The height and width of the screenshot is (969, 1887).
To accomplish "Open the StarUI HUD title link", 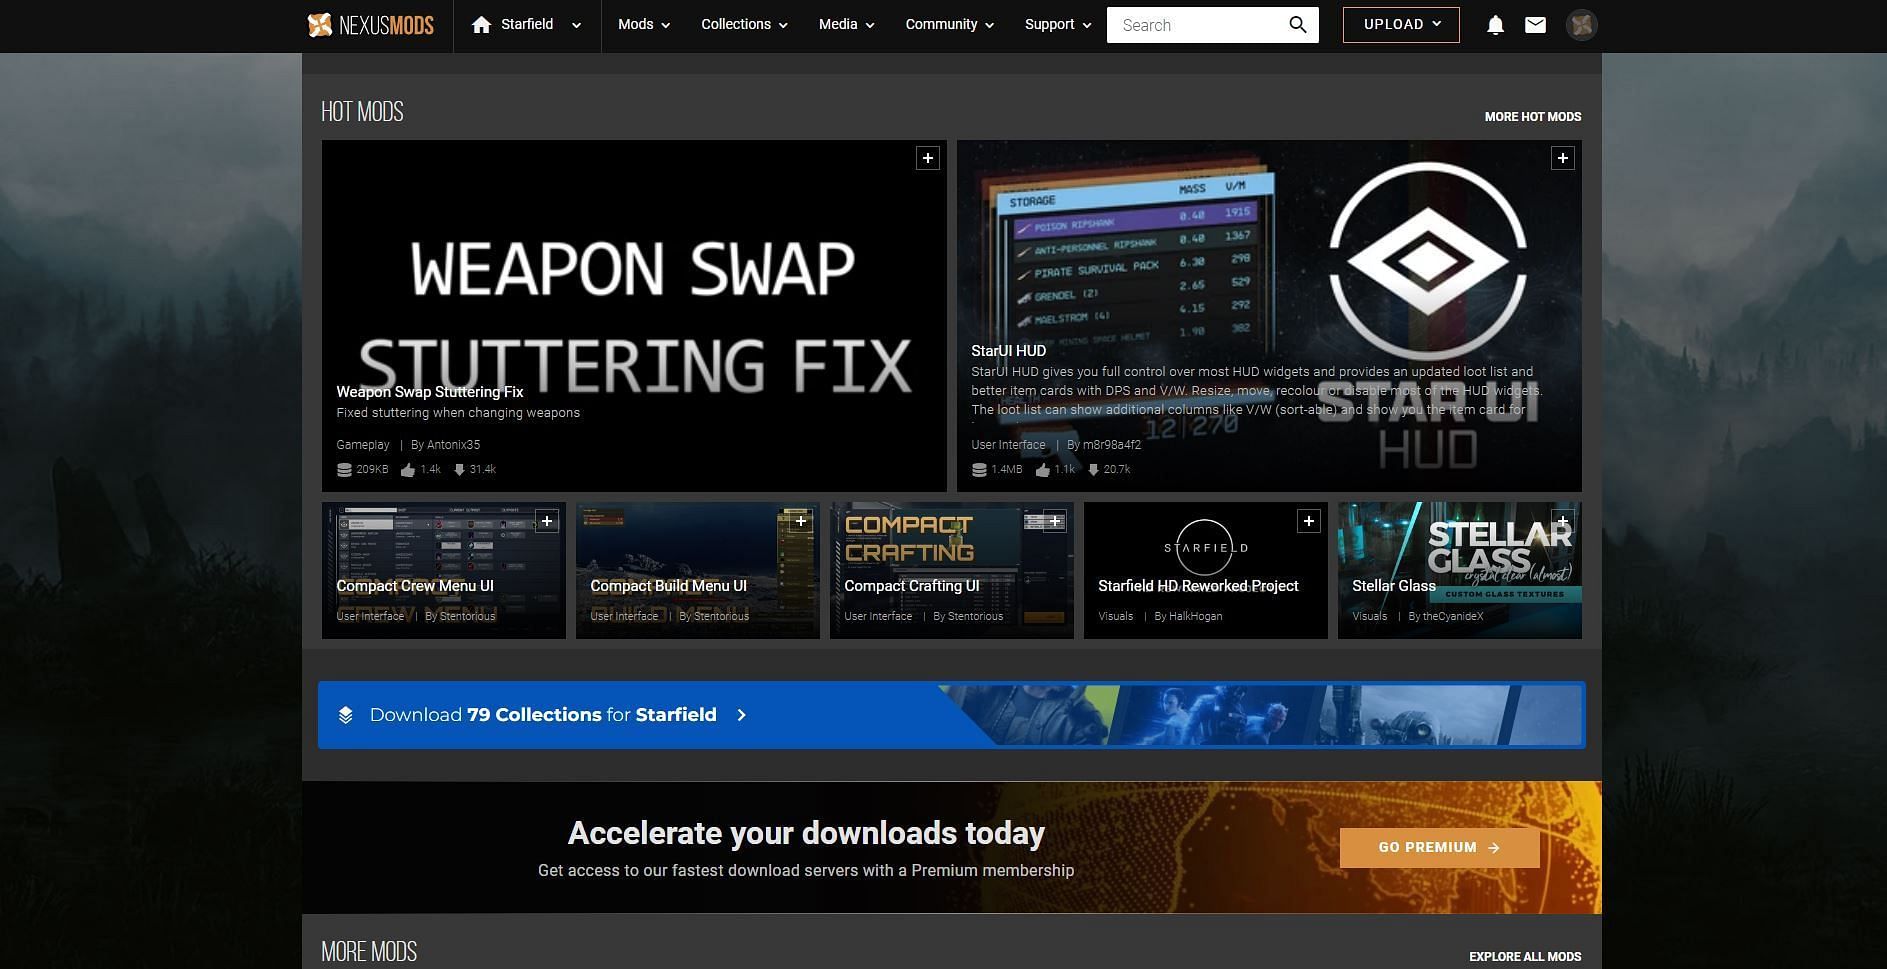I will [x=1008, y=351].
